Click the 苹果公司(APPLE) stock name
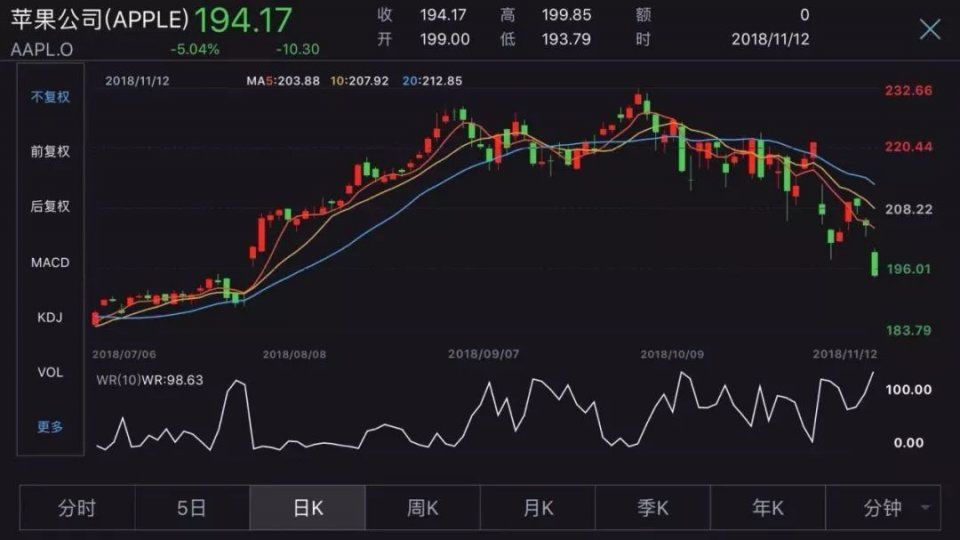The image size is (960, 540). (x=99, y=20)
